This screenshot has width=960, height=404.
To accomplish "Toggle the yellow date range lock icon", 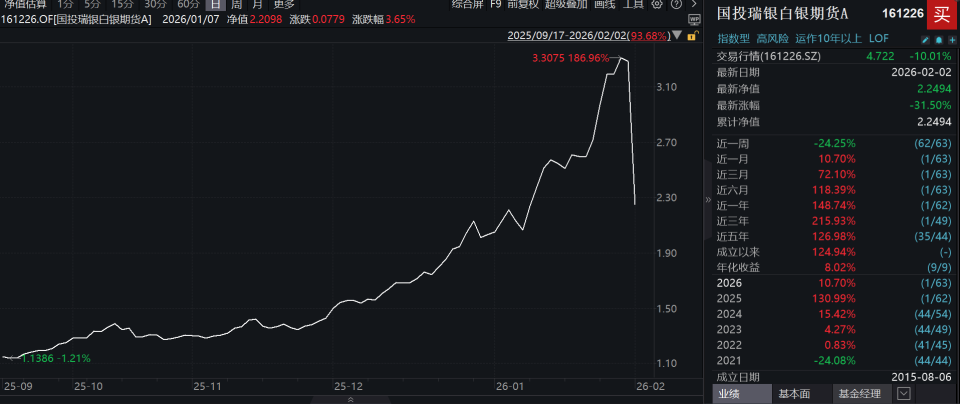I will (691, 36).
